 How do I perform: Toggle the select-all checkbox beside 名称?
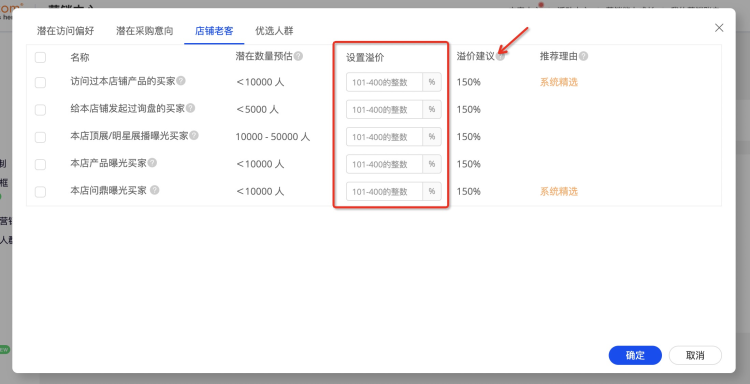pyautogui.click(x=40, y=57)
